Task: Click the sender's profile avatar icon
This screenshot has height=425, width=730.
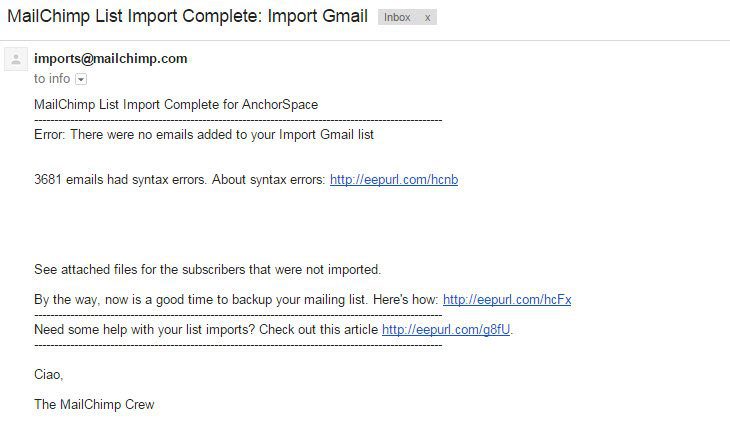Action: [x=15, y=60]
